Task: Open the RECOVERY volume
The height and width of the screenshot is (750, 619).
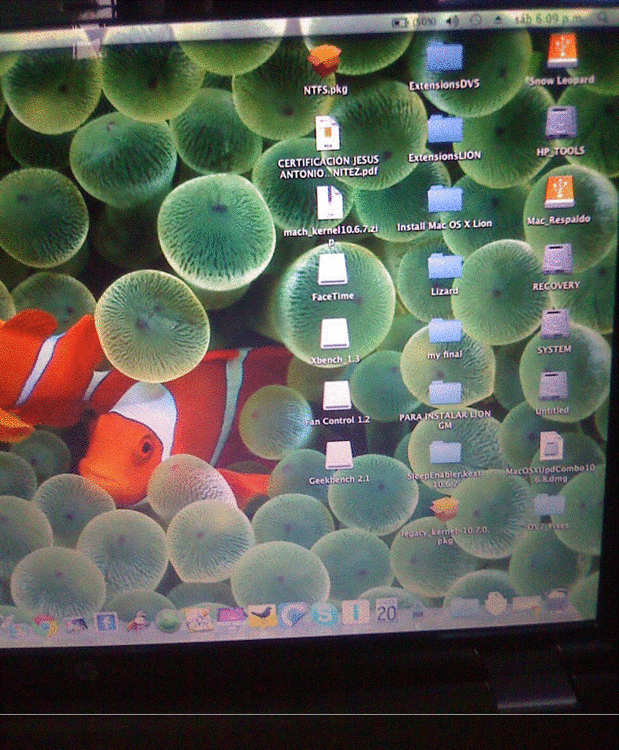Action: 556,259
